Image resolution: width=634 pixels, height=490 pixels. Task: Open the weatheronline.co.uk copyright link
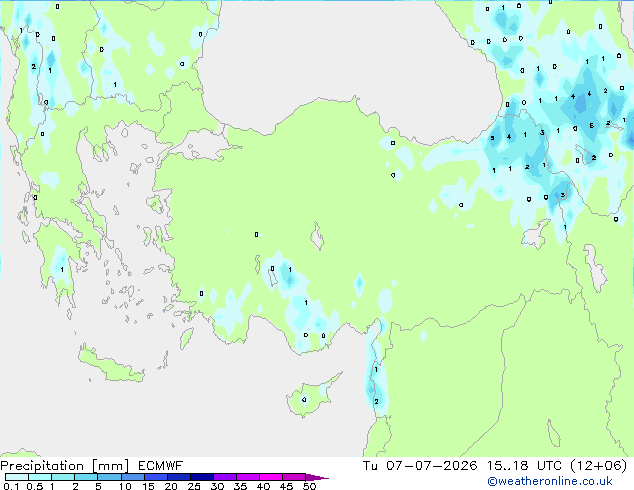tap(549, 481)
